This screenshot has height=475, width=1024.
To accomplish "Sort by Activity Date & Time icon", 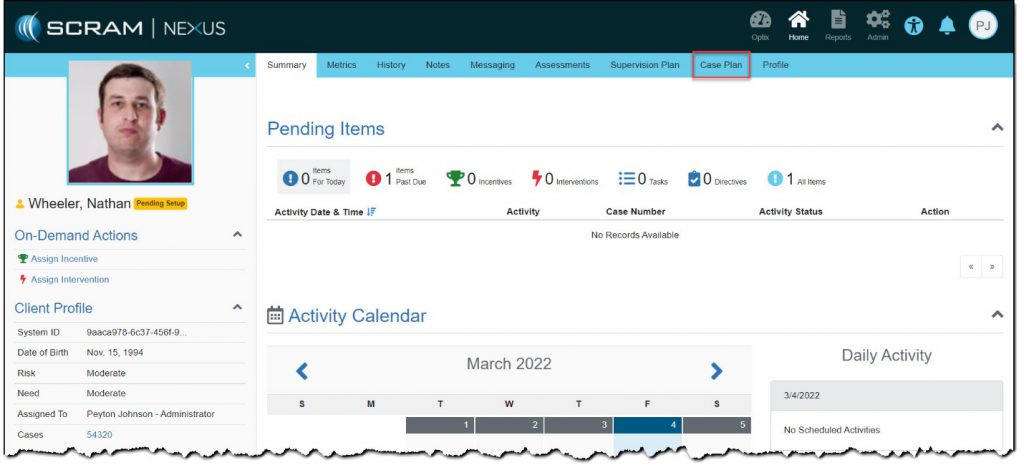I will (x=372, y=212).
